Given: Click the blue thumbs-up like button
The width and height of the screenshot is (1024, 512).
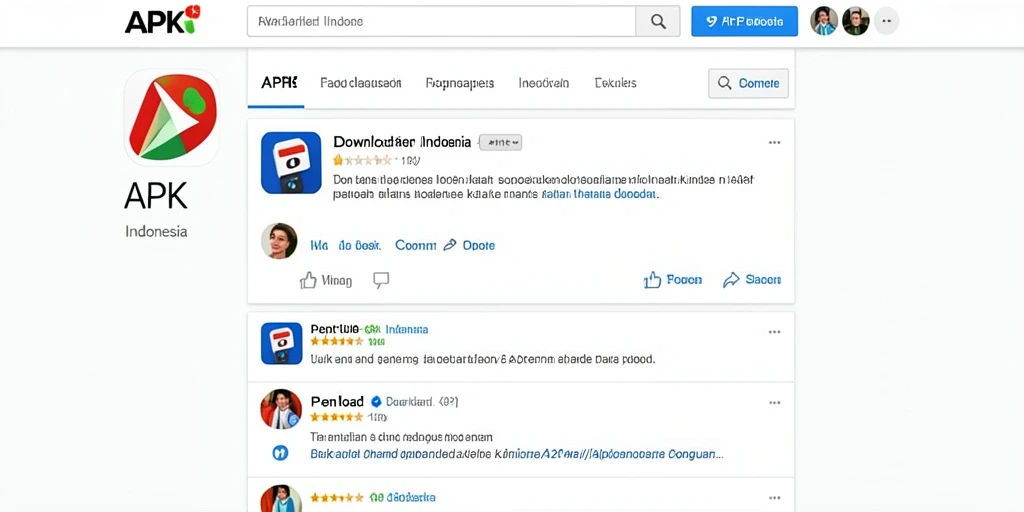Looking at the screenshot, I should click(x=673, y=280).
